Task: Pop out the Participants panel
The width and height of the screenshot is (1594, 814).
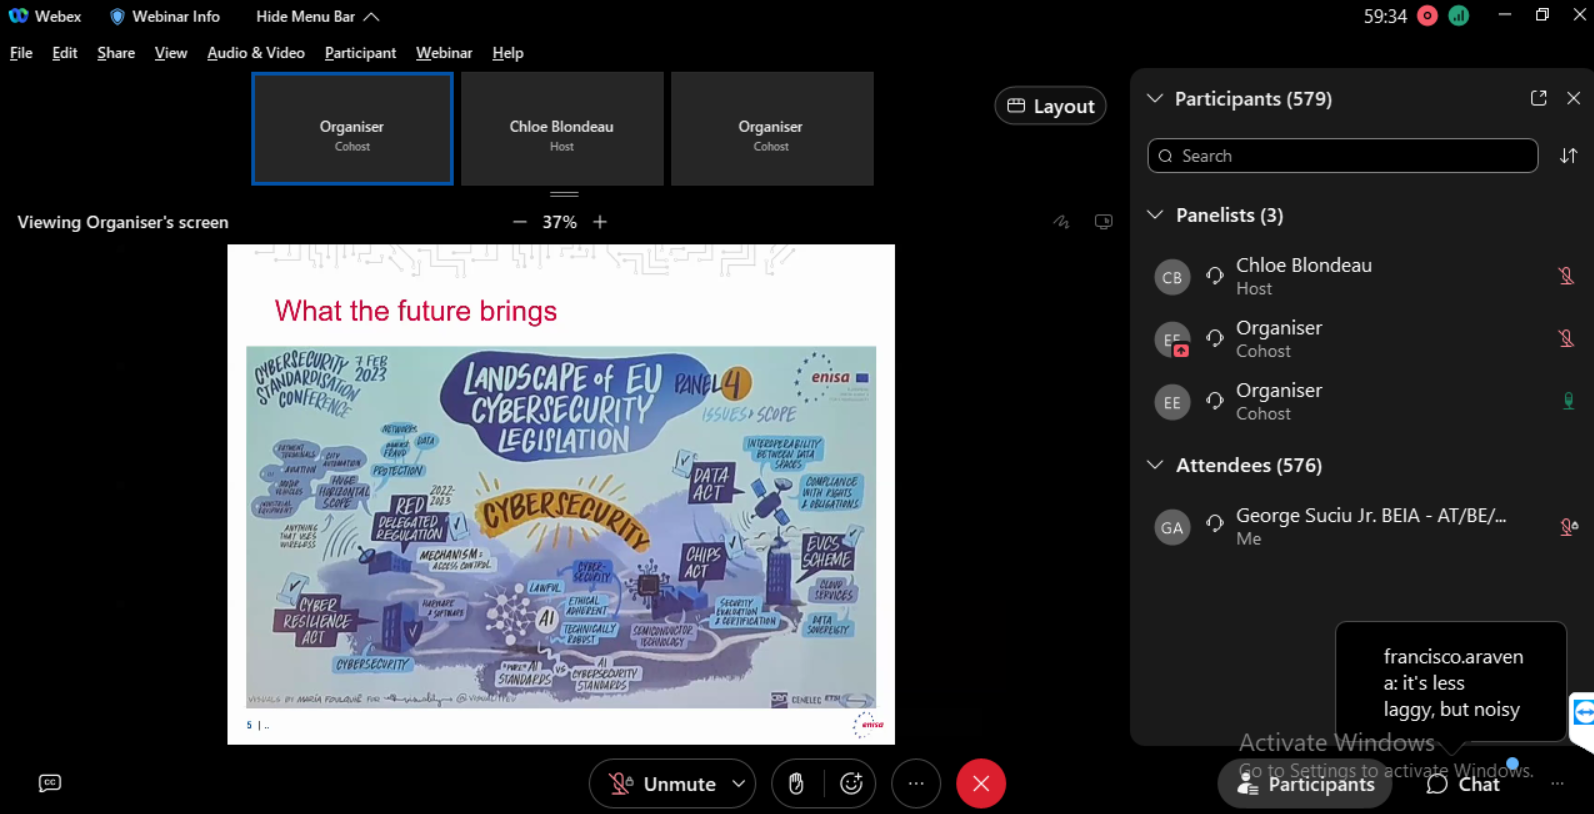Action: (x=1538, y=98)
